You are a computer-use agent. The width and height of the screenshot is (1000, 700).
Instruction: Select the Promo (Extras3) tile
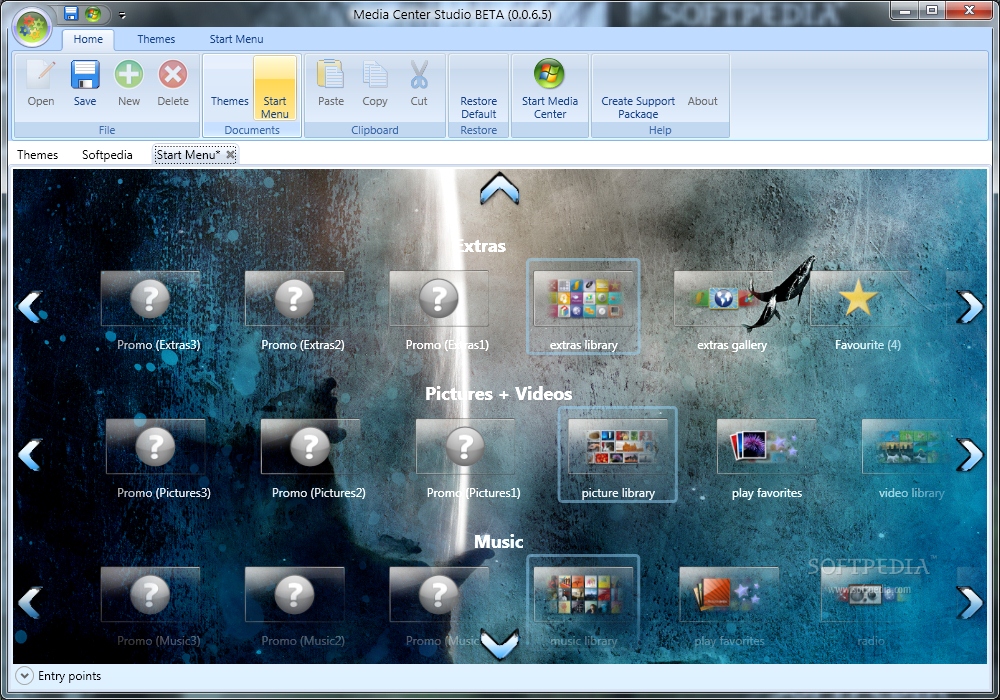[x=151, y=311]
